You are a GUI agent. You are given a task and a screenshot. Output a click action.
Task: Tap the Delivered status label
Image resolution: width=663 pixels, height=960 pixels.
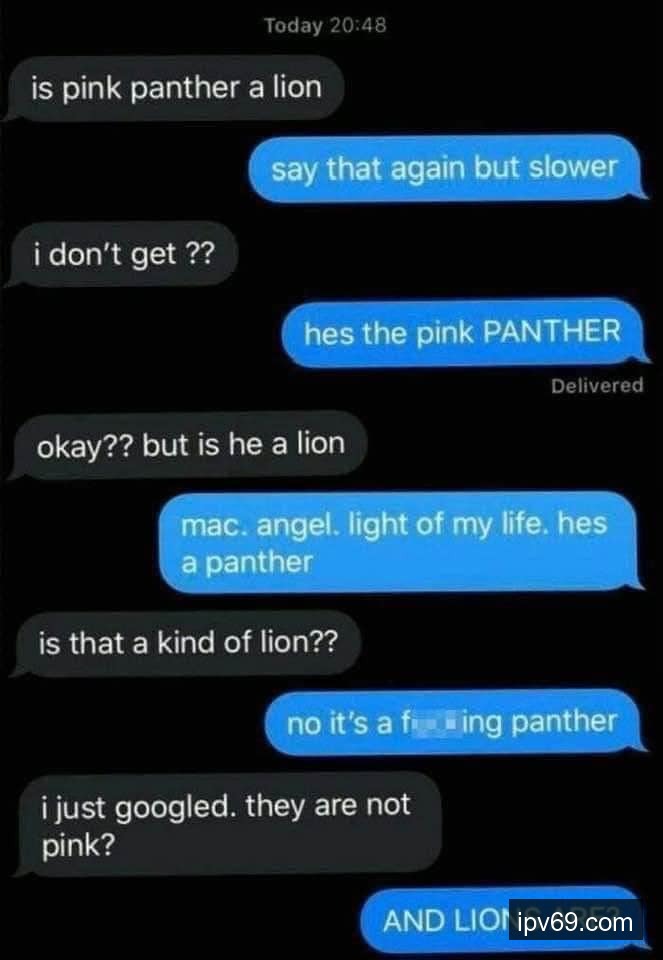coord(597,386)
